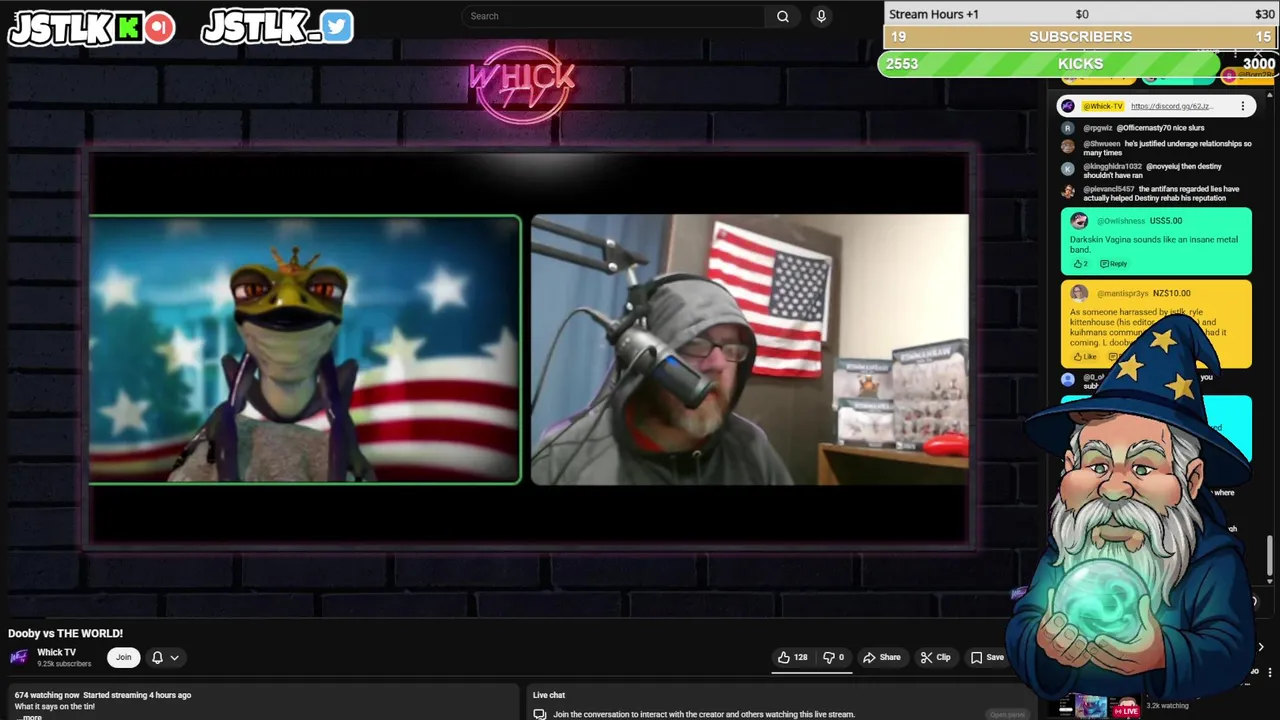Select the @Shwueen chat author name
The width and height of the screenshot is (1280, 720).
click(1102, 144)
